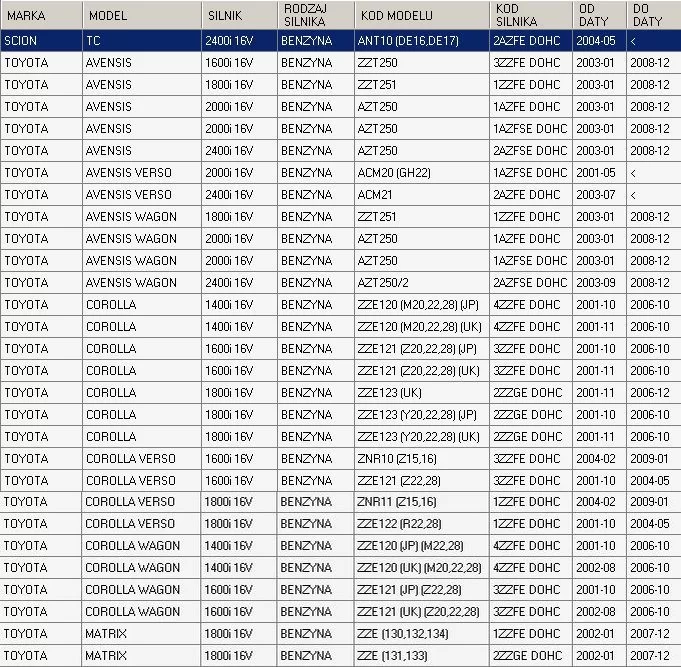Click TOYOTA in the ZZT250 AVENSIS row
Viewport: 681px width, 667px height.
pos(41,63)
